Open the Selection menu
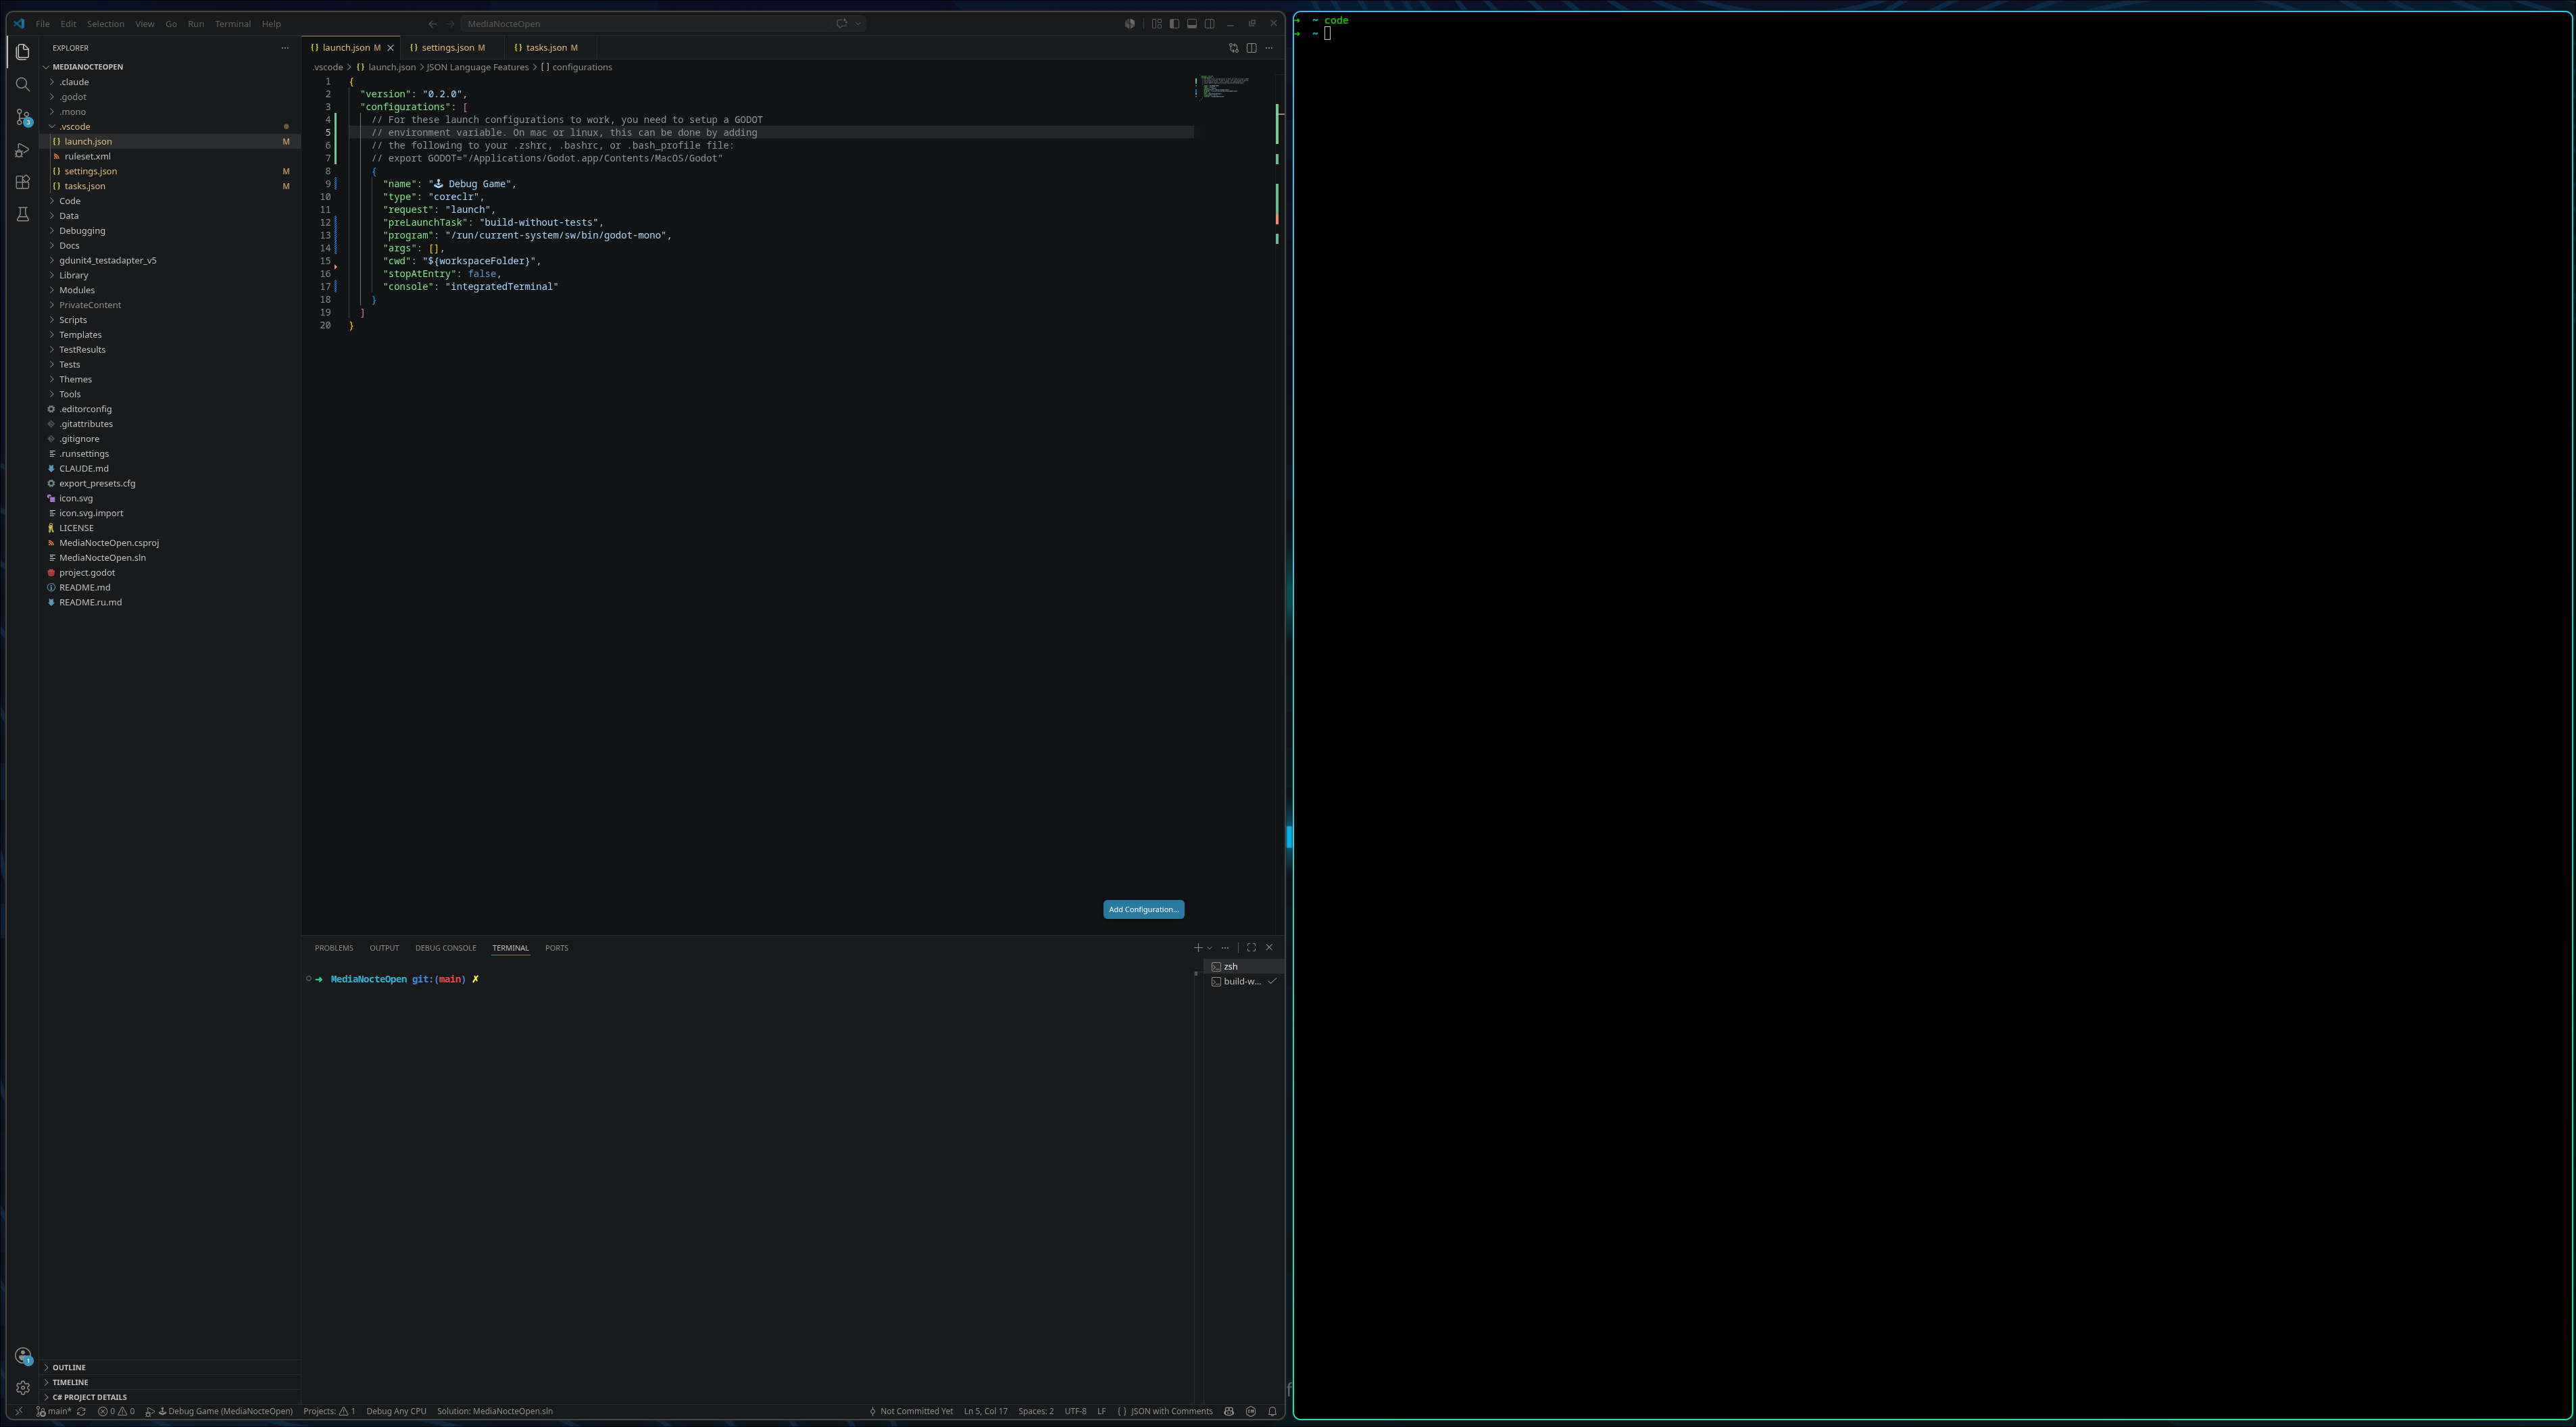Viewport: 2576px width, 1427px height. coord(105,24)
